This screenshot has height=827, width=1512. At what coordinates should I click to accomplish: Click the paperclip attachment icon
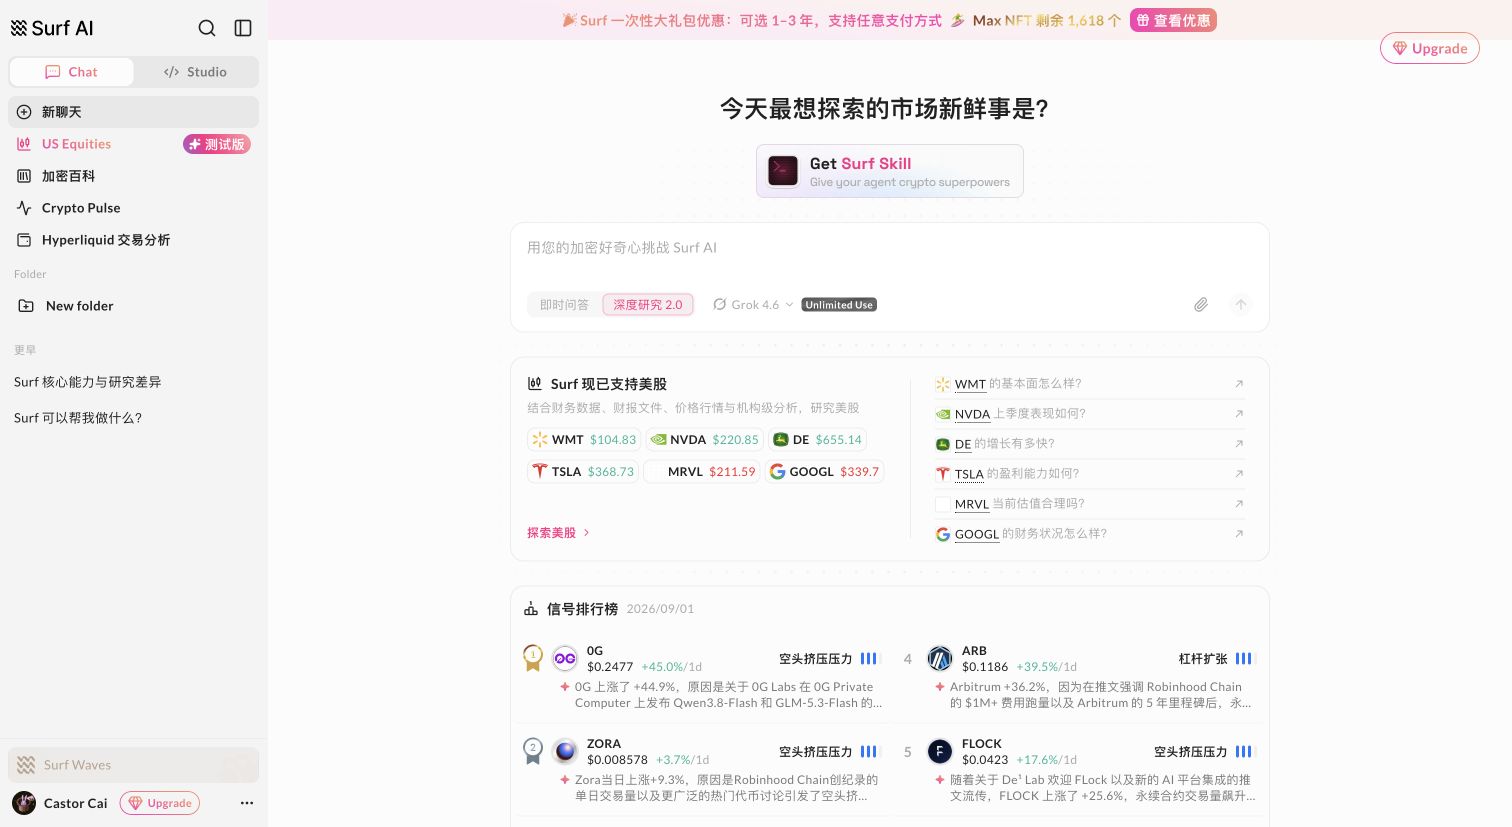coord(1201,305)
